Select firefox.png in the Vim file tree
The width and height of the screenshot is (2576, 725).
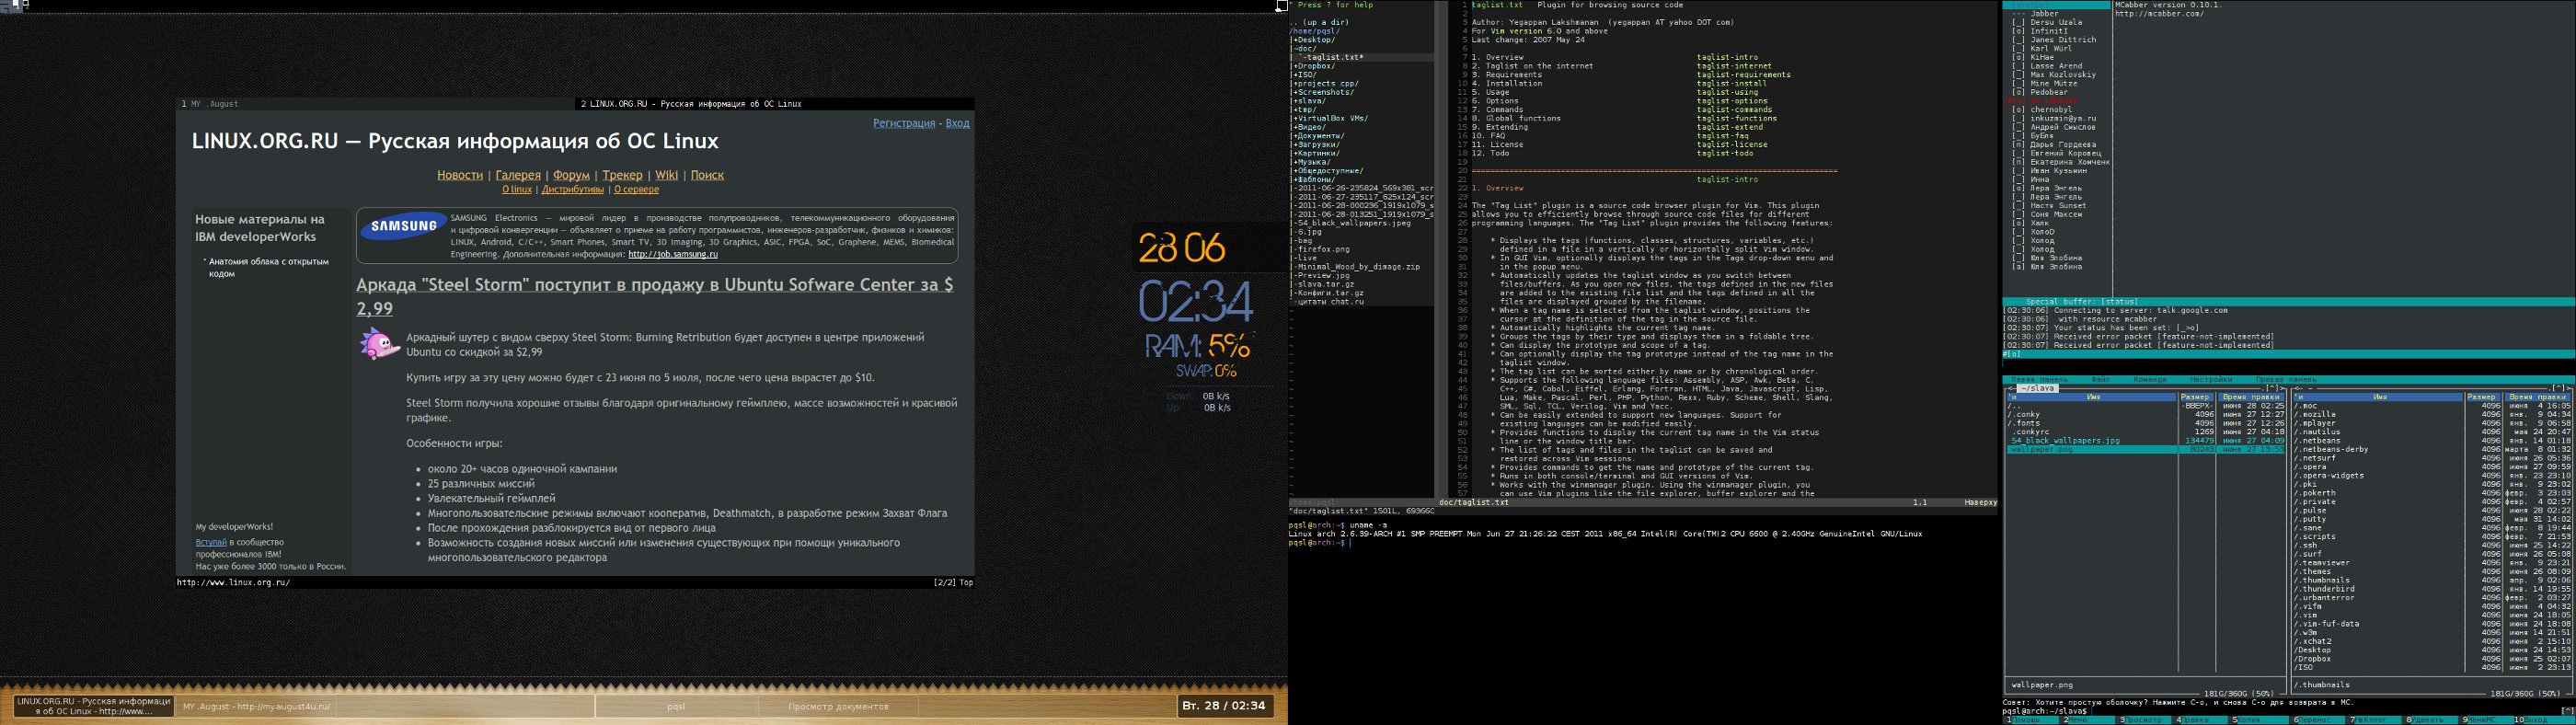[1320, 249]
